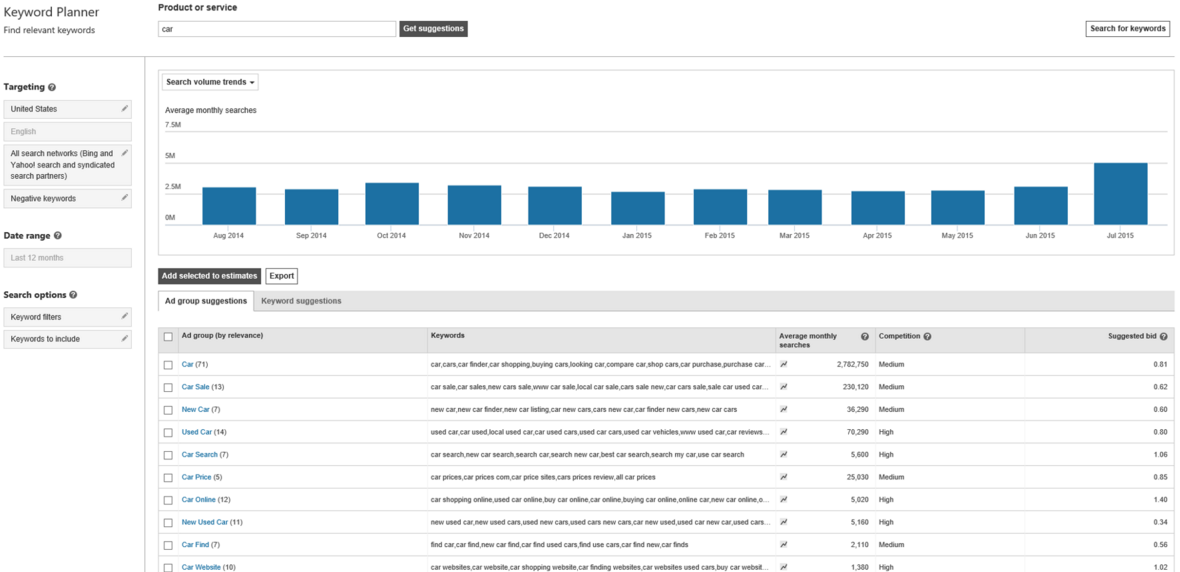This screenshot has height=572, width=1180.
Task: Click the Competition column help icon
Action: tap(927, 336)
